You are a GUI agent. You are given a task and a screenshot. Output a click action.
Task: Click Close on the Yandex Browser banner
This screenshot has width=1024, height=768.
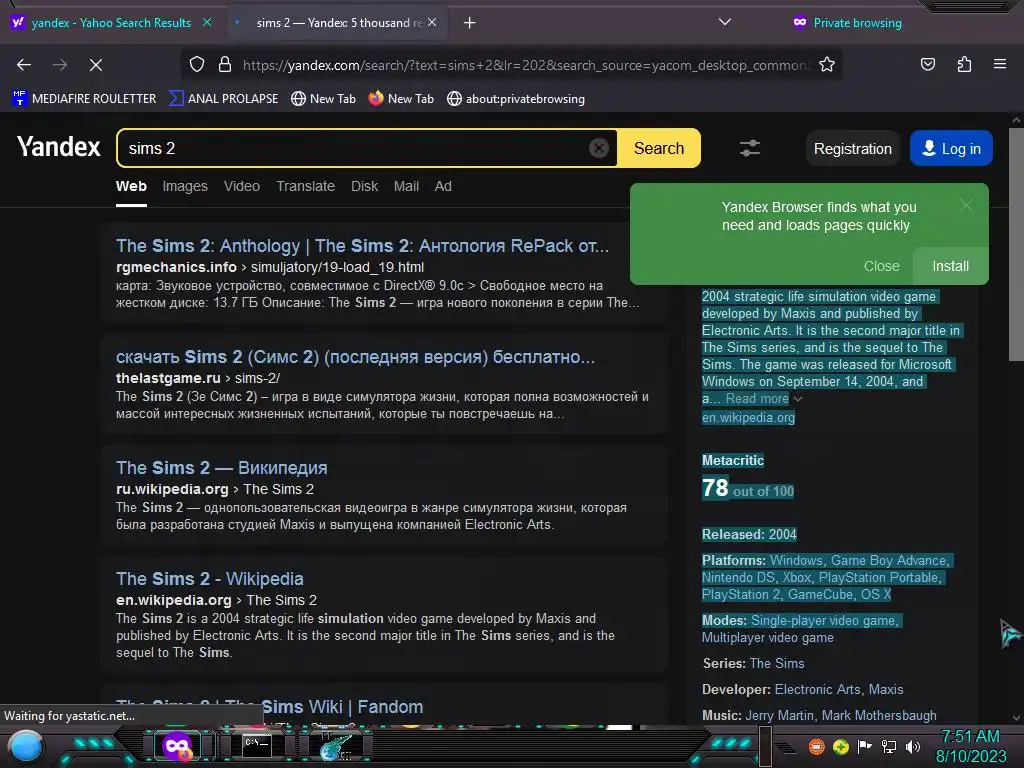pyautogui.click(x=882, y=266)
